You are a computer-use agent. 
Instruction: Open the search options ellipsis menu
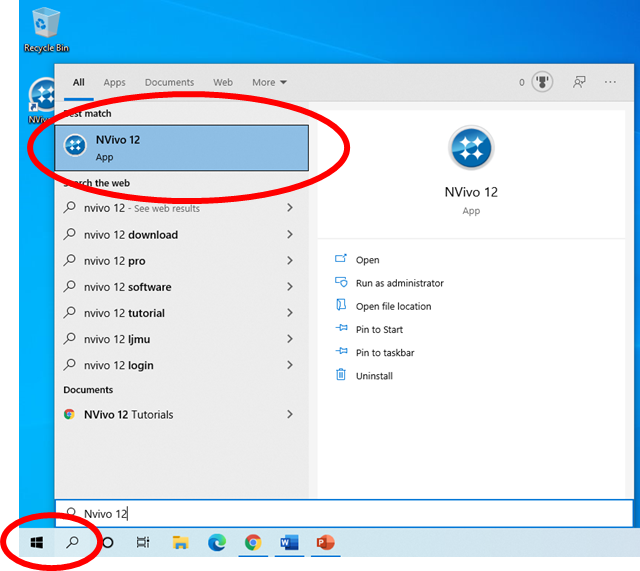point(610,82)
